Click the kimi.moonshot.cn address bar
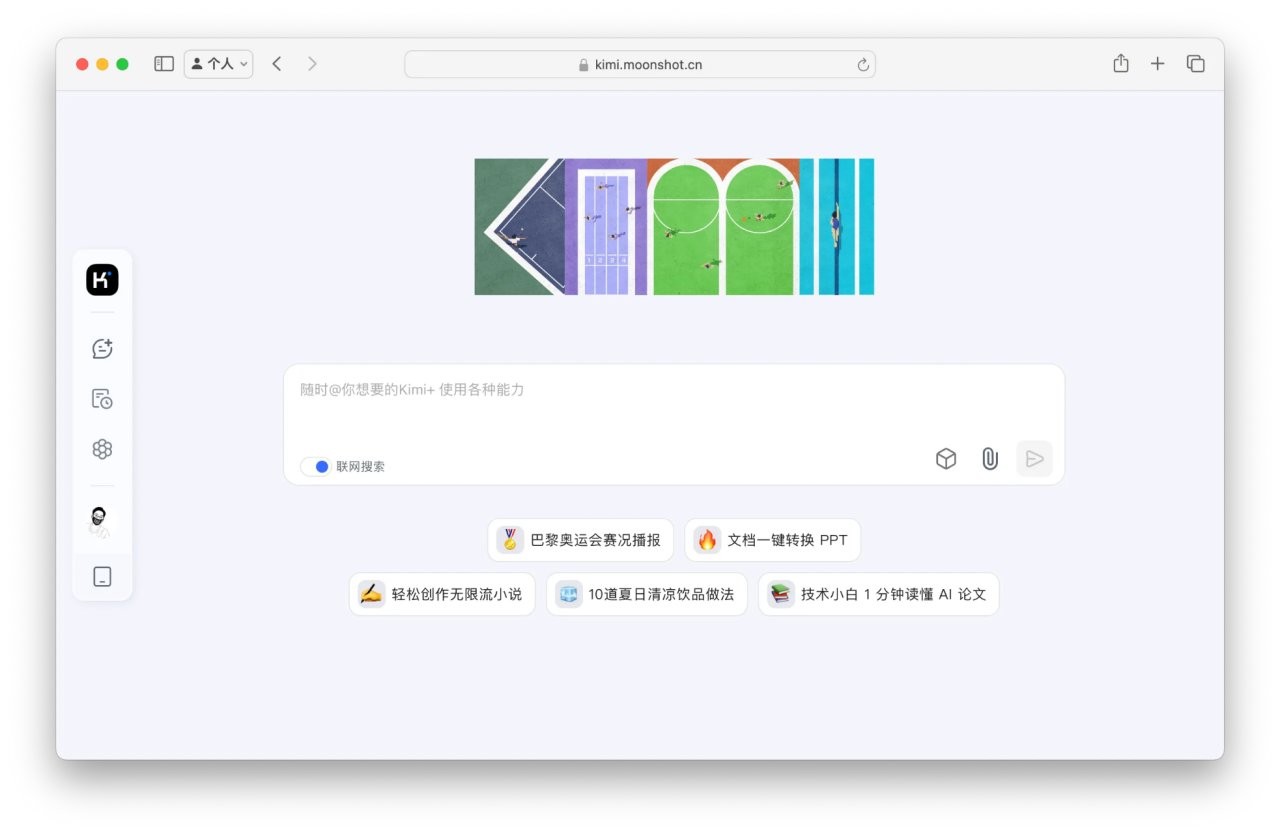 tap(640, 64)
